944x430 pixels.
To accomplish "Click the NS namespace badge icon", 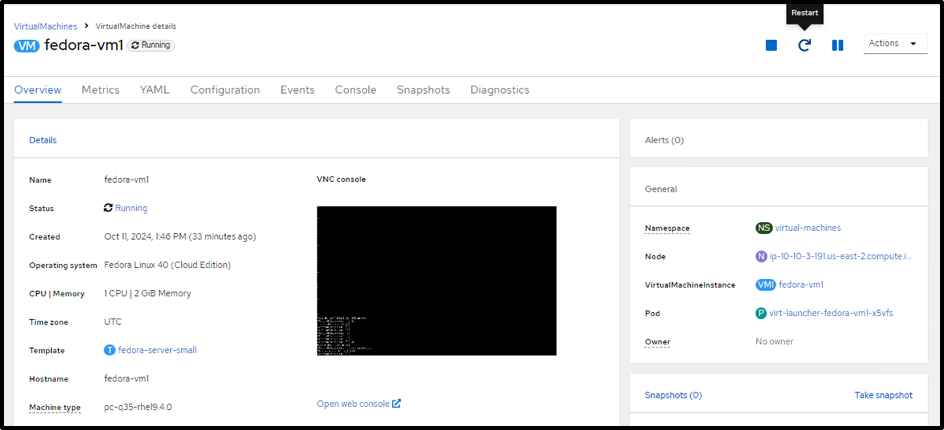I will click(764, 228).
